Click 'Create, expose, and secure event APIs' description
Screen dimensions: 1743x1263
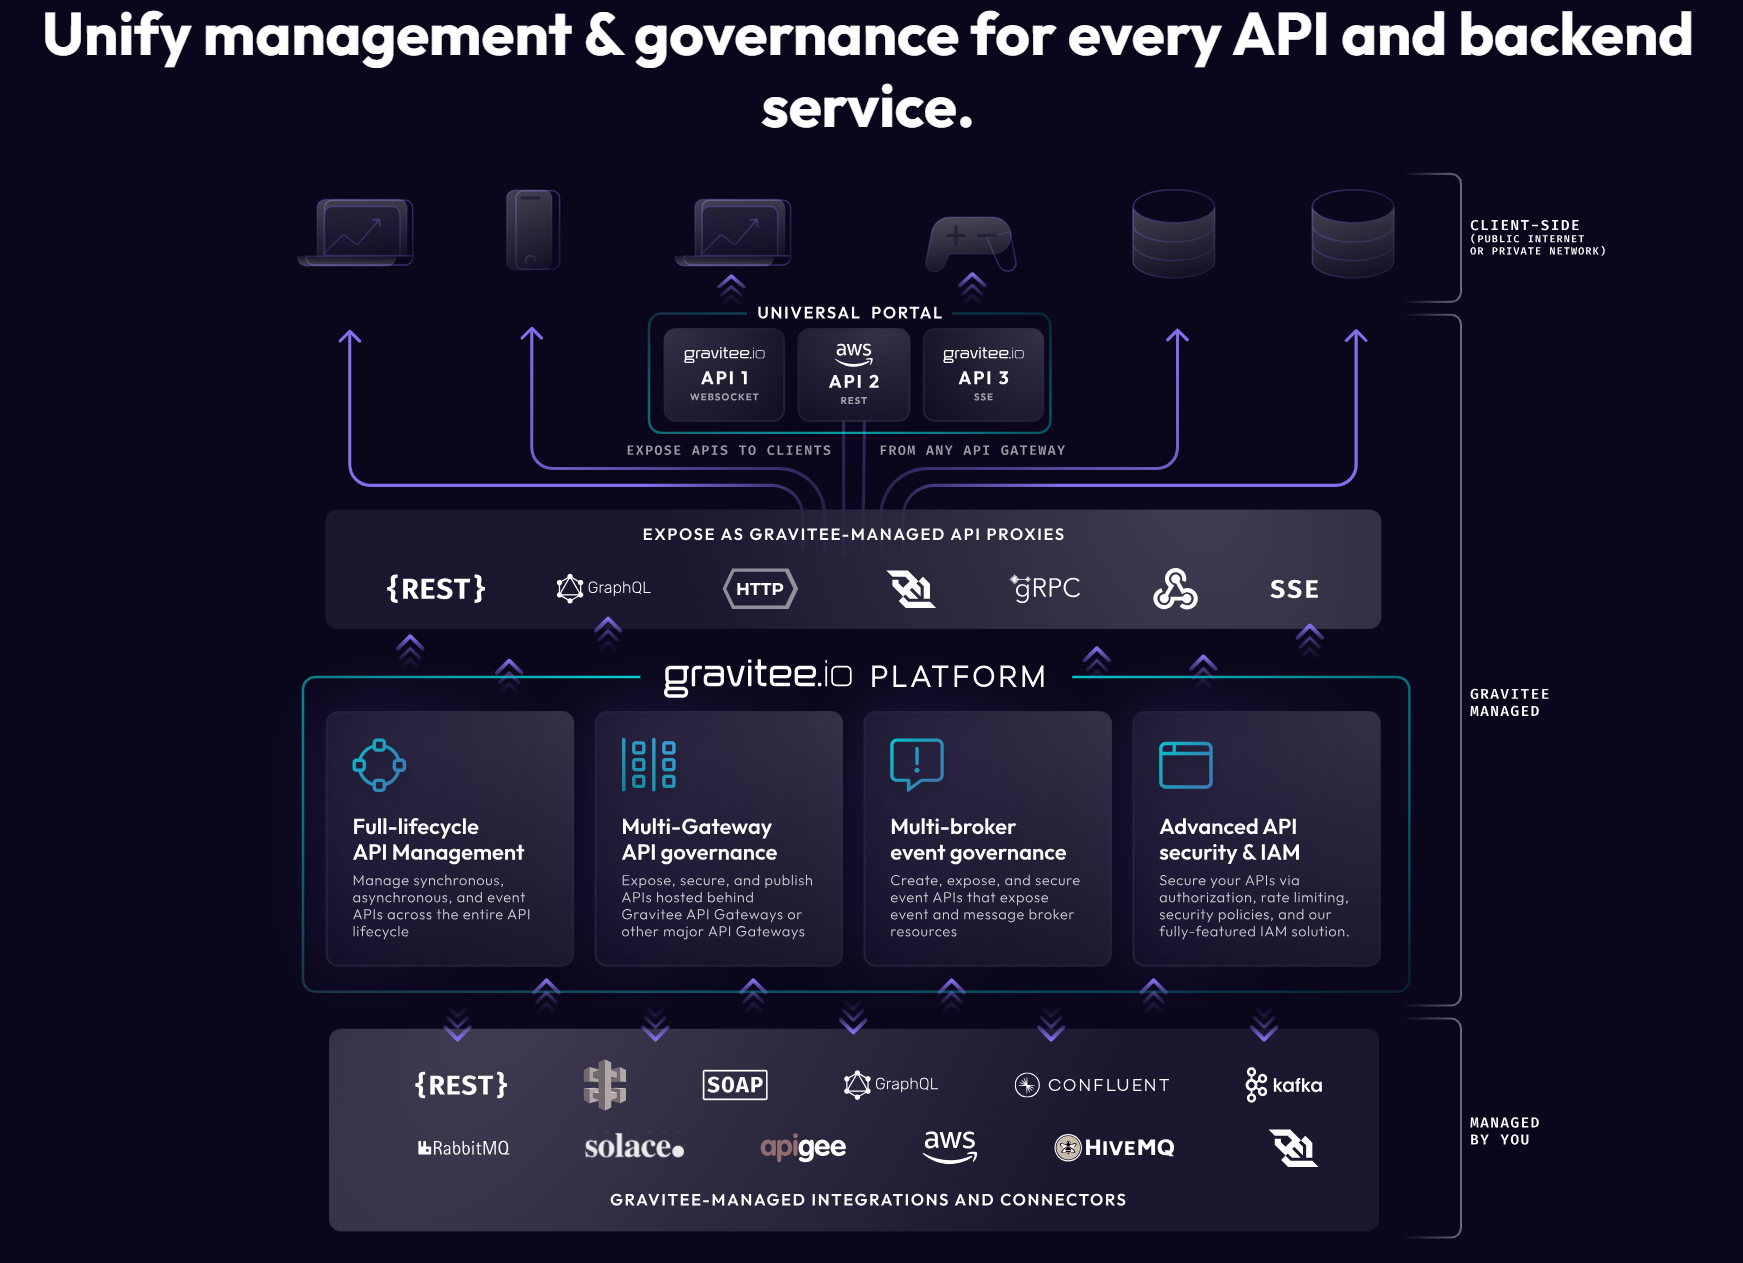pos(985,906)
